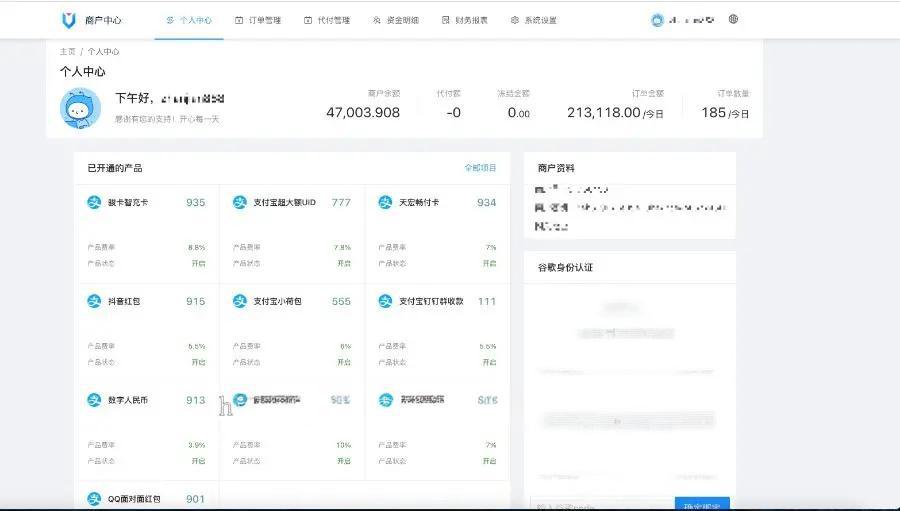Image resolution: width=900 pixels, height=511 pixels.
Task: Click the 谷歌身份认证 panel heading
Action: click(x=565, y=267)
